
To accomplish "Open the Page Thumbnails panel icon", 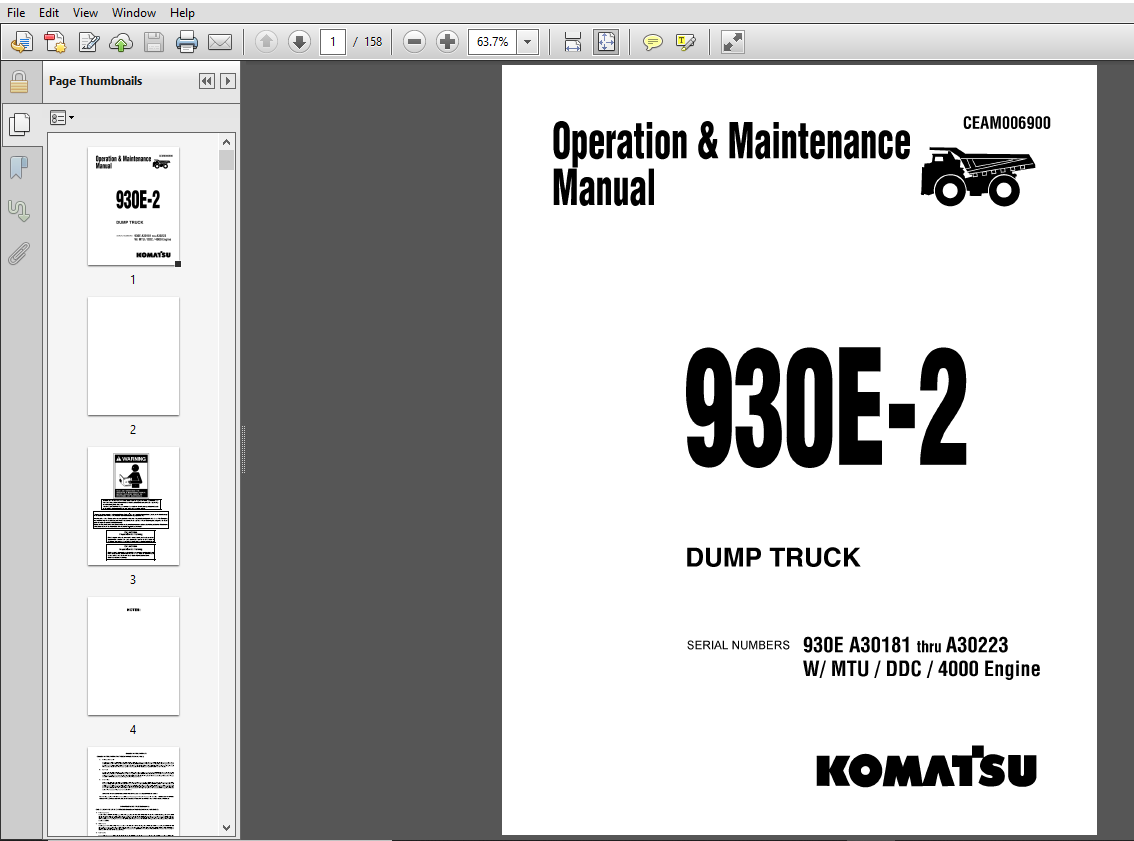I will coord(20,124).
